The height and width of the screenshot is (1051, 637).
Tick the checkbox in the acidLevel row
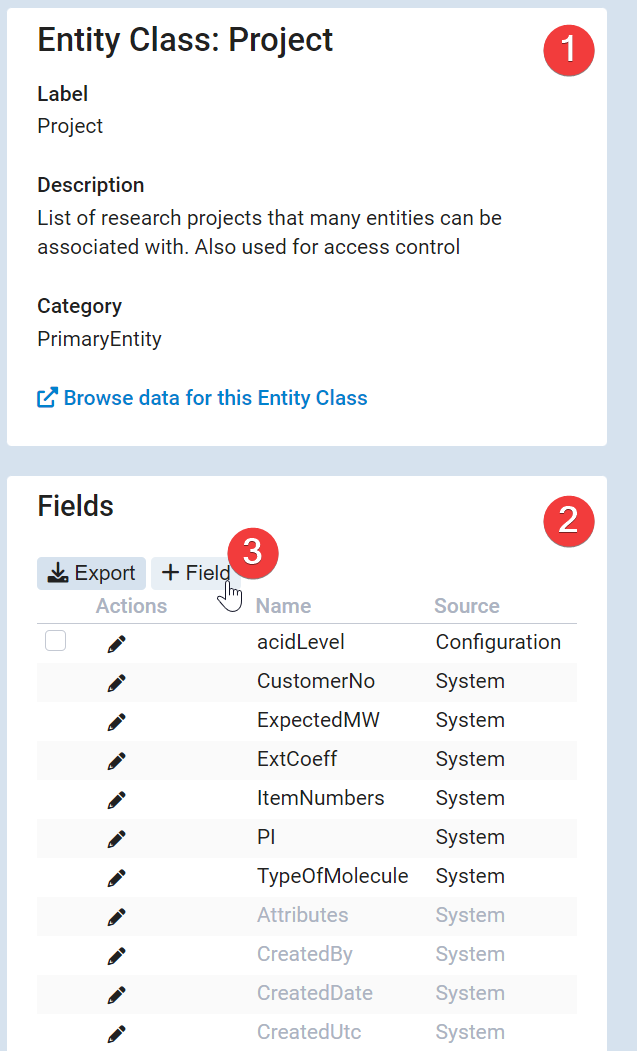pyautogui.click(x=56, y=641)
